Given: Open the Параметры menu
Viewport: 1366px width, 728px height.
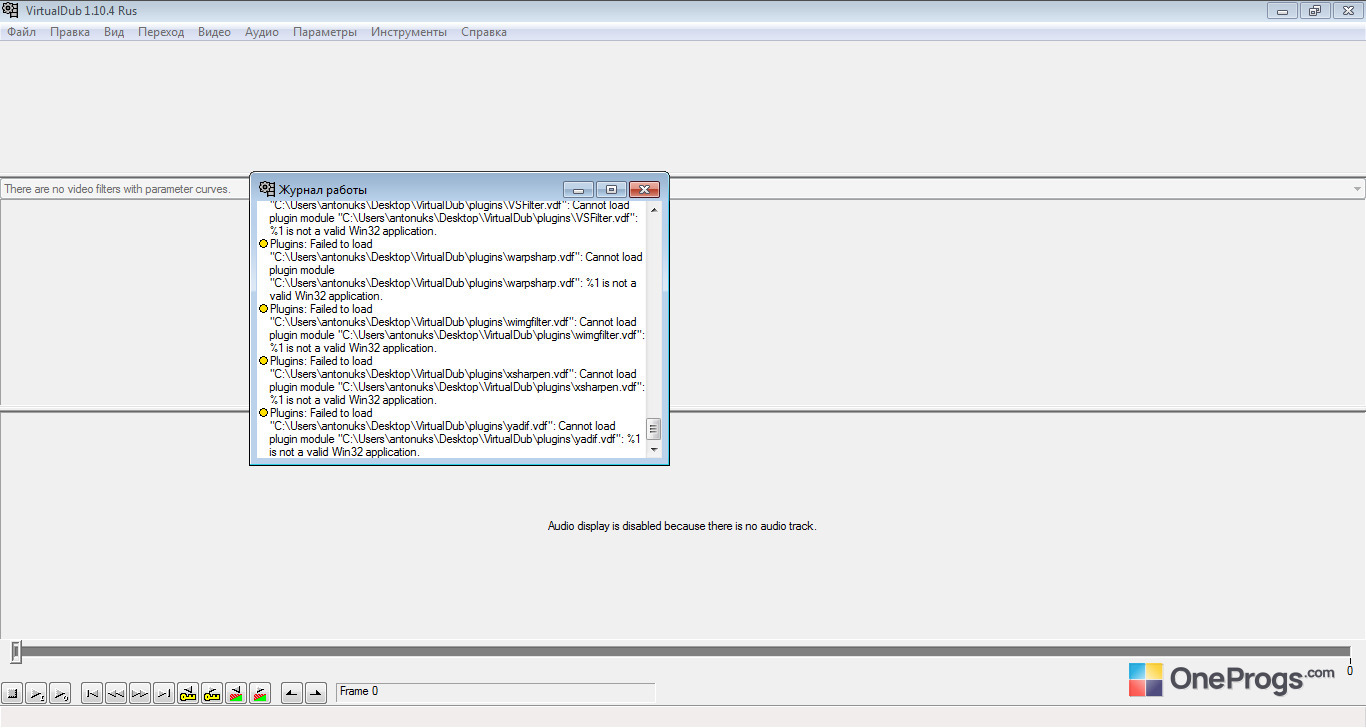Looking at the screenshot, I should 325,32.
